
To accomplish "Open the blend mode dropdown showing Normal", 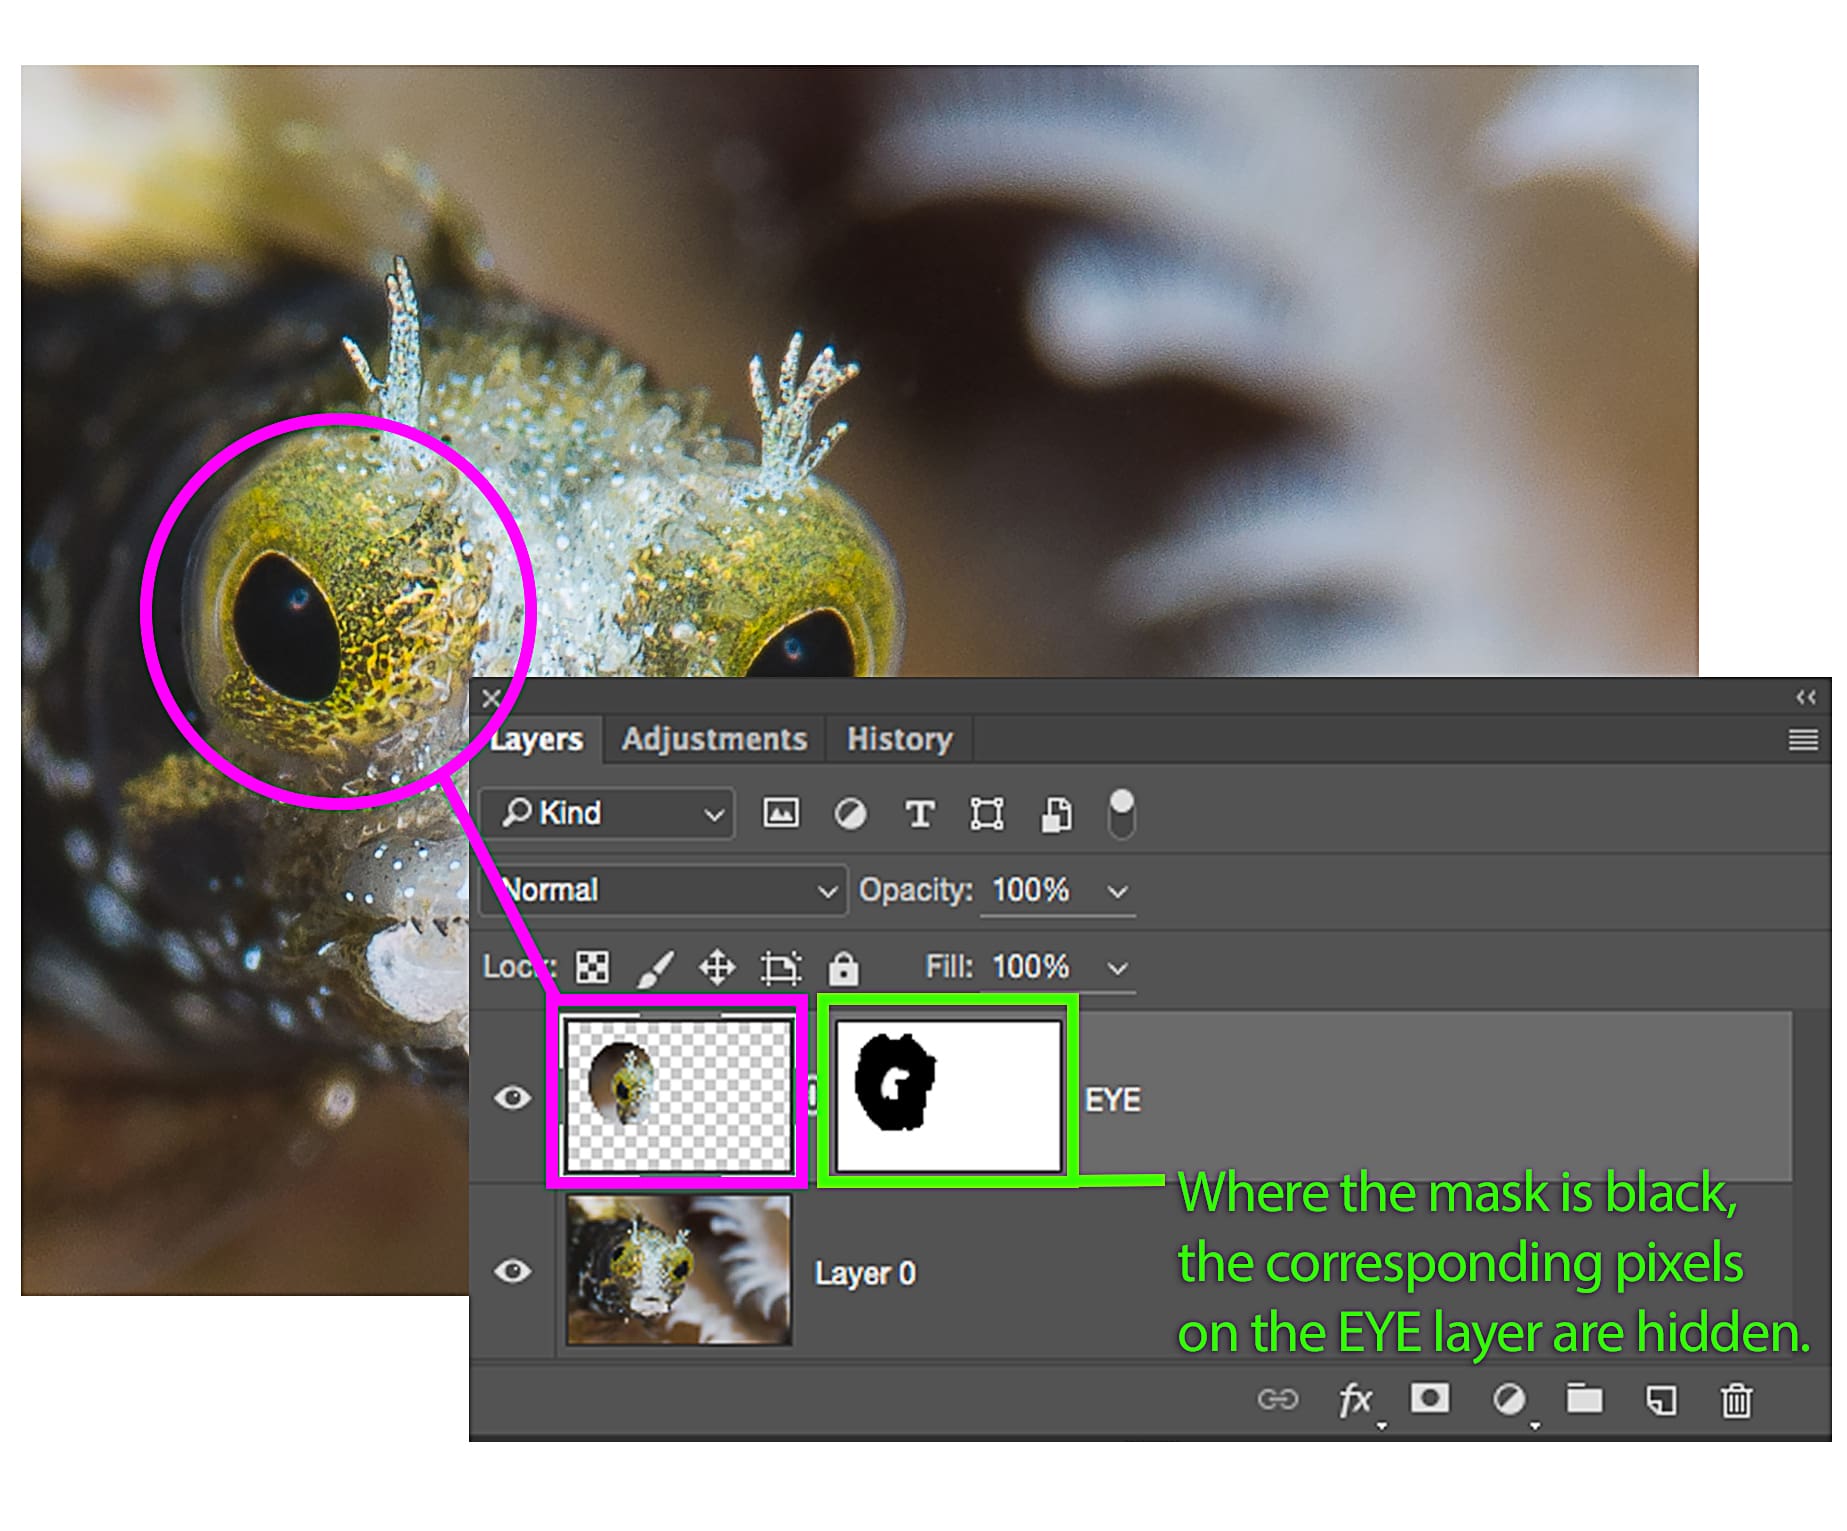I will click(x=663, y=890).
